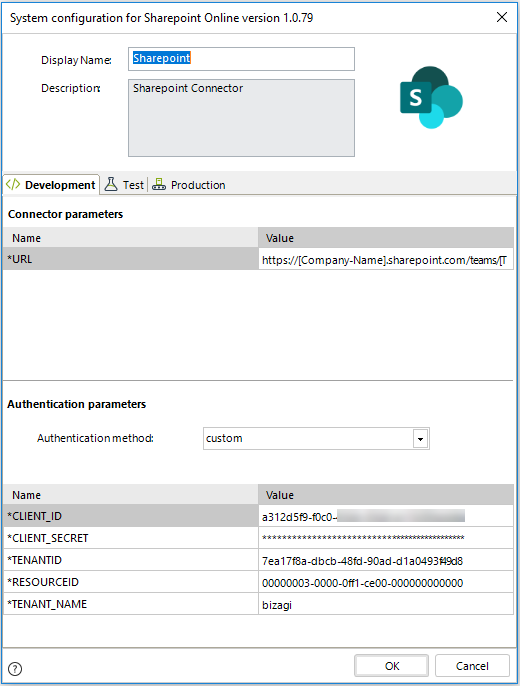Image resolution: width=520 pixels, height=686 pixels.
Task: Edit the RESOURCEID value cell
Action: 386,582
